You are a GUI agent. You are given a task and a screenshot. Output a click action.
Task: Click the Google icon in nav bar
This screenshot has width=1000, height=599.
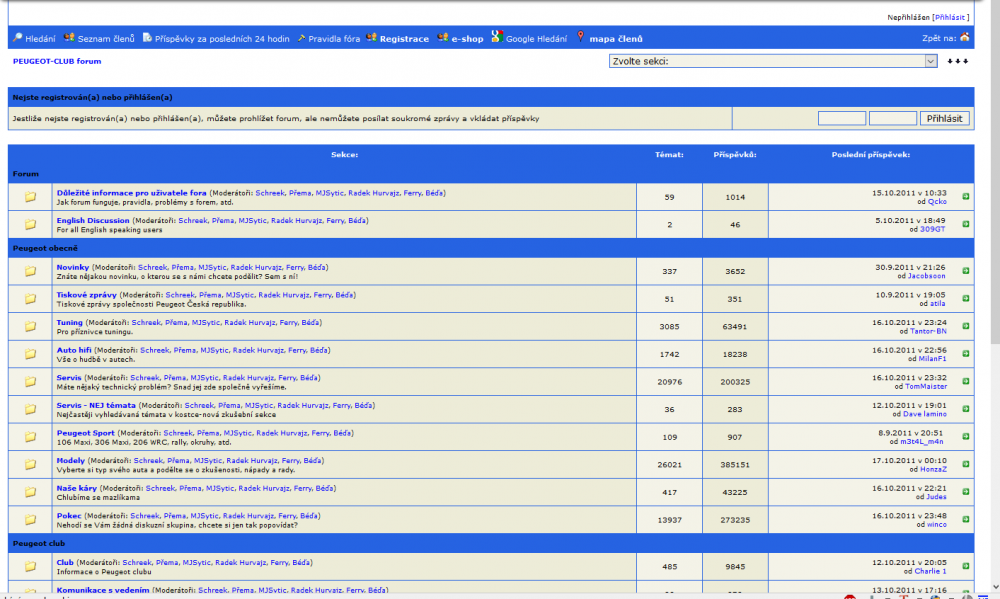click(497, 37)
